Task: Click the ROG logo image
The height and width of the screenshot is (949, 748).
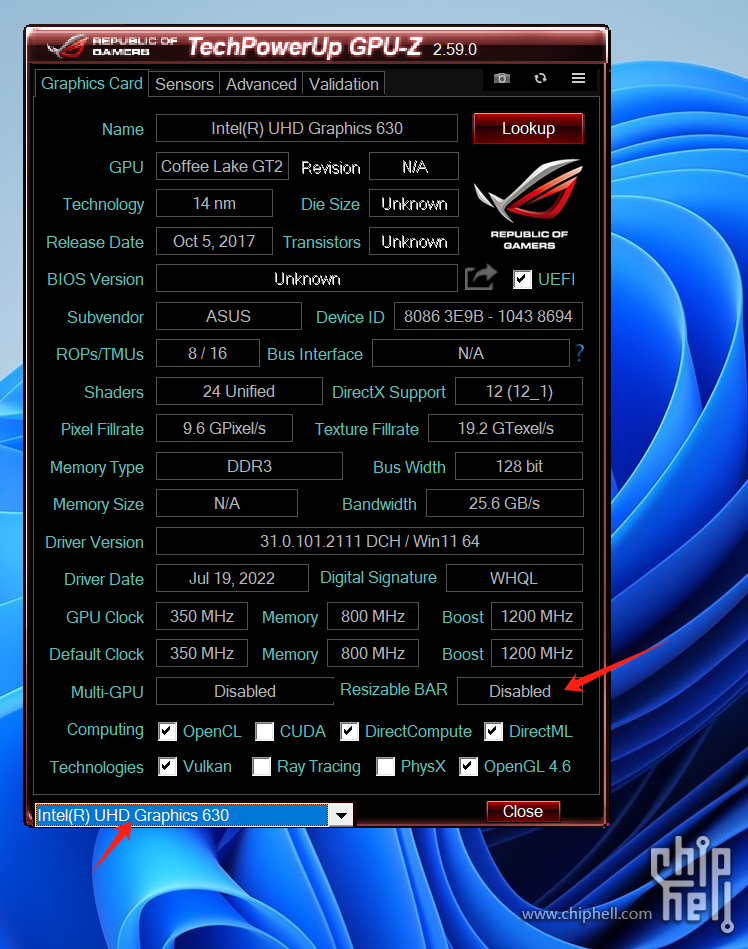Action: (x=529, y=204)
